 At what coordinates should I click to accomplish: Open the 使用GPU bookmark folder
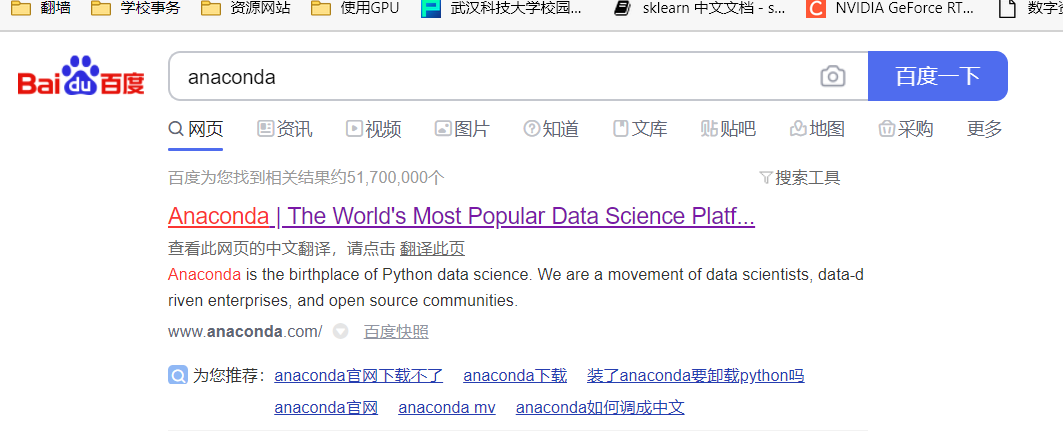355,9
